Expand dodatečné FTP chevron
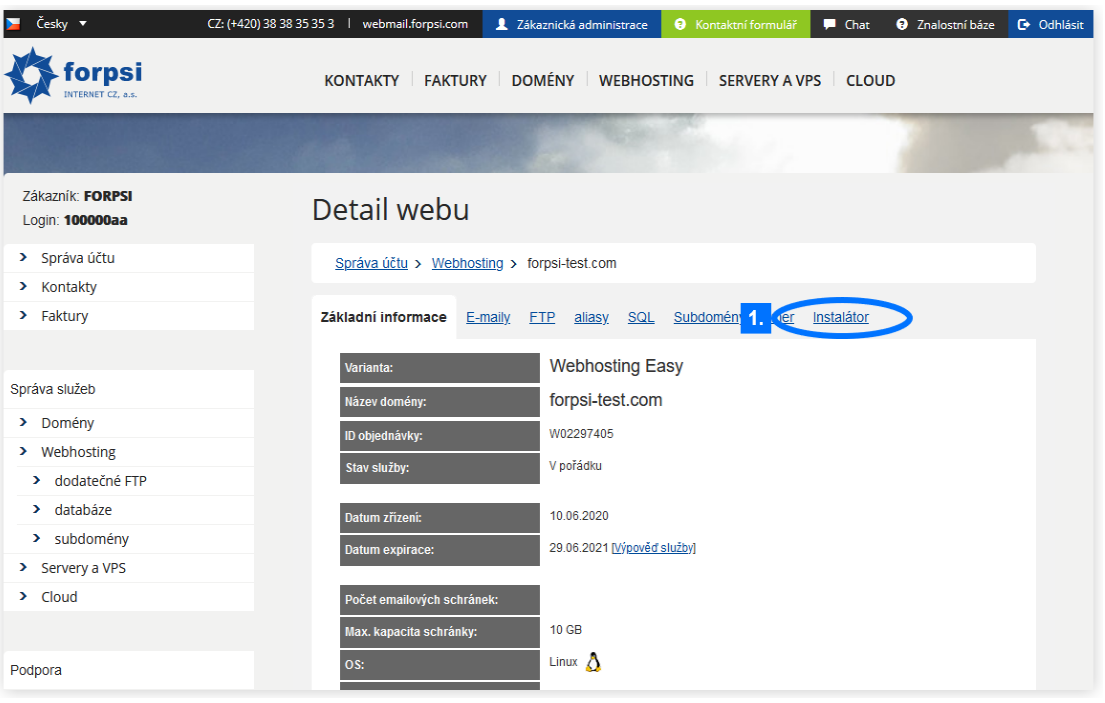Image resolution: width=1105 pixels, height=703 pixels. click(37, 480)
